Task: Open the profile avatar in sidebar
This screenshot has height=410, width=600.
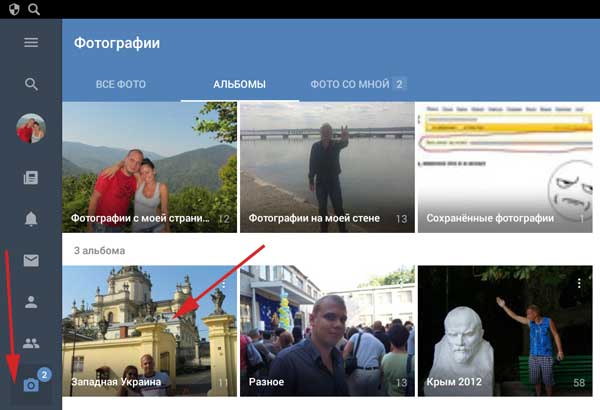Action: point(31,129)
